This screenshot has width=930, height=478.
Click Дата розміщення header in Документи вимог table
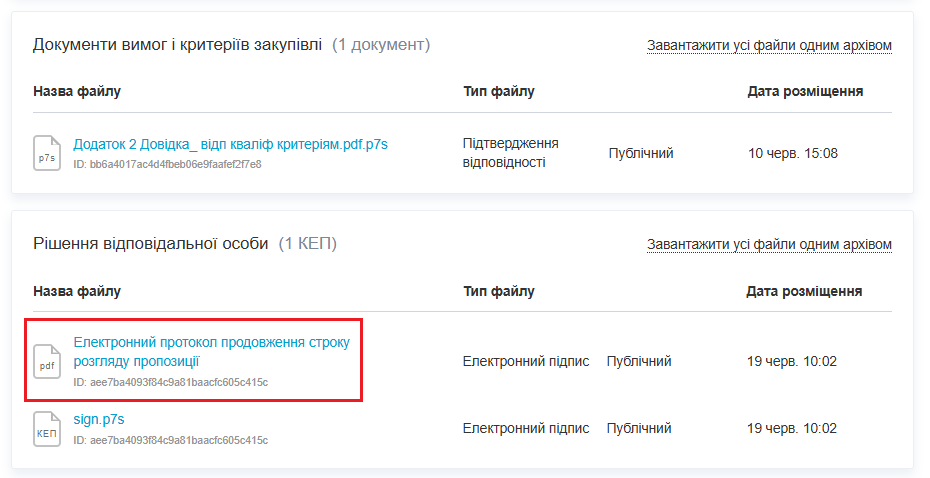[x=805, y=92]
